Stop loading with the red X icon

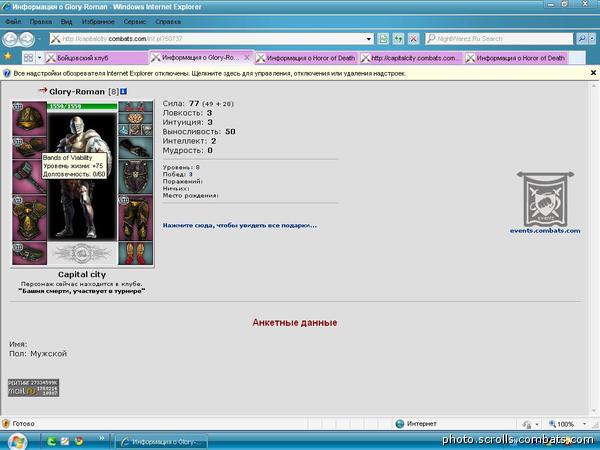[413, 39]
